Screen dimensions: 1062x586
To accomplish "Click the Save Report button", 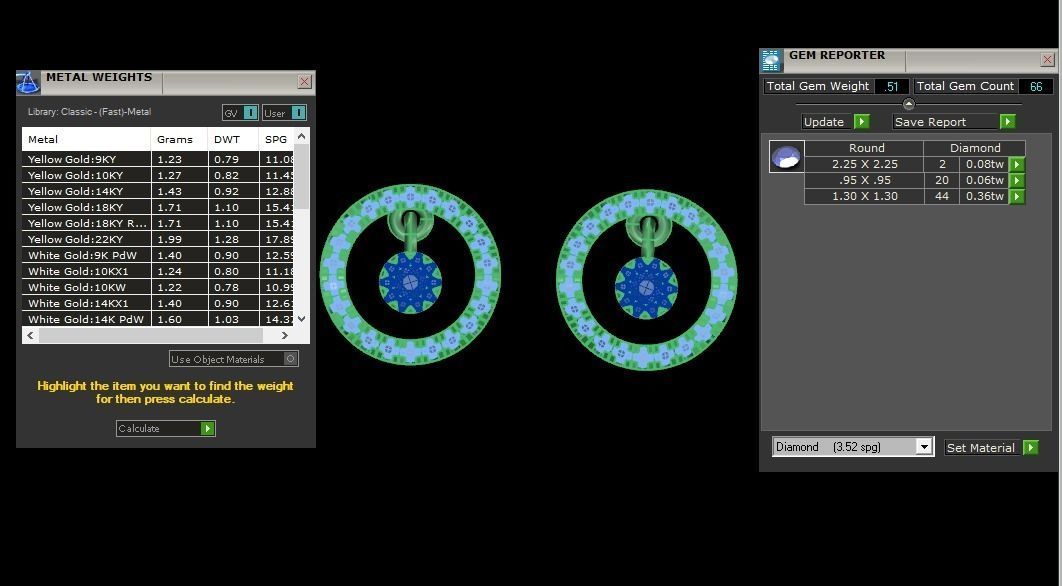I will [946, 122].
